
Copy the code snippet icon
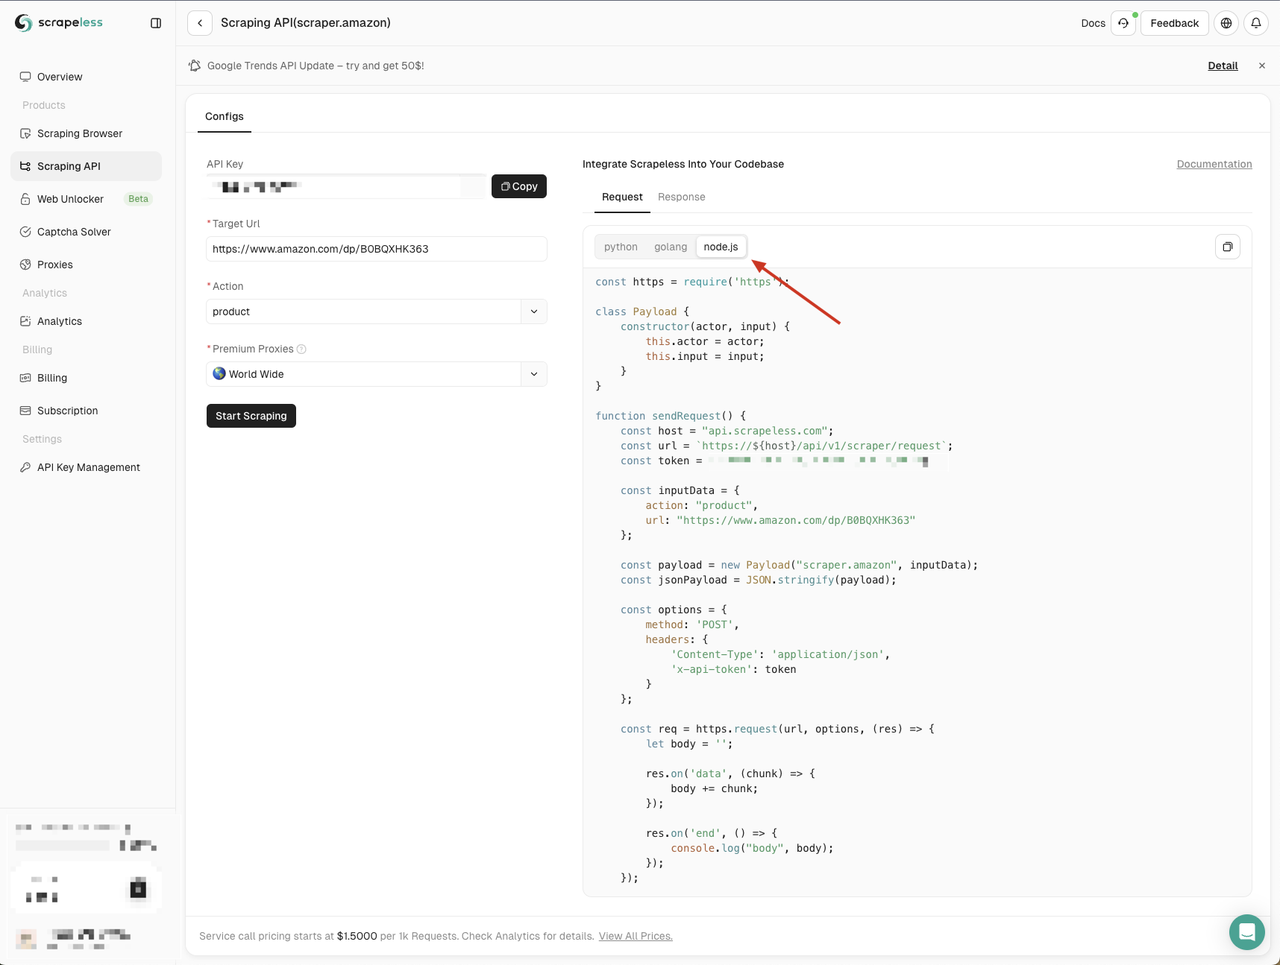coord(1227,247)
